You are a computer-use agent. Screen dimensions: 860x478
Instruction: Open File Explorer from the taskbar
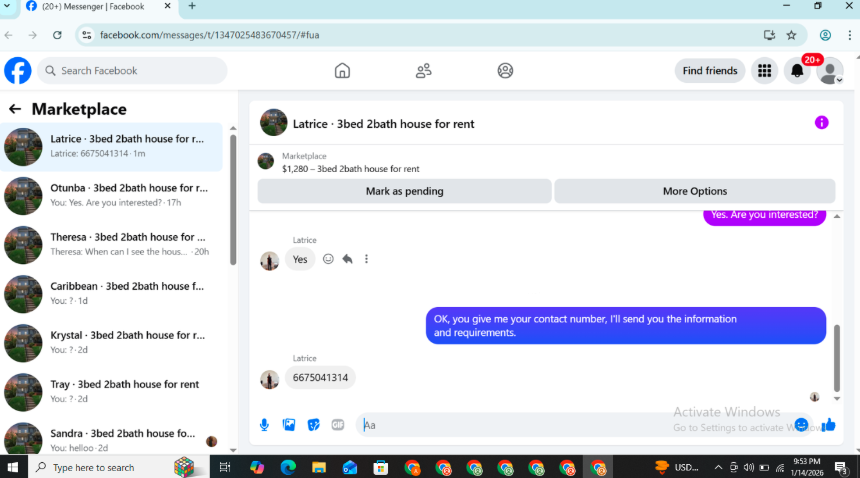(319, 467)
